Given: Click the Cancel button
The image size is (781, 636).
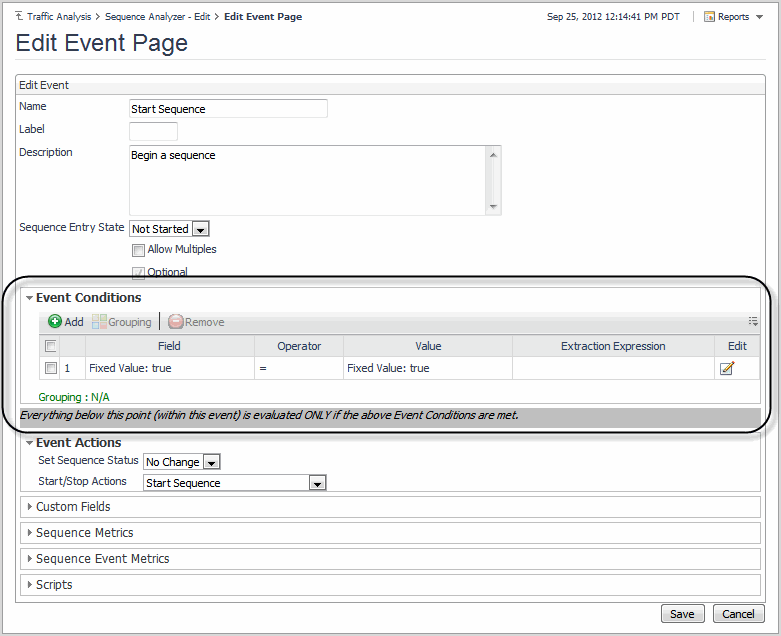Looking at the screenshot, I should point(738,614).
